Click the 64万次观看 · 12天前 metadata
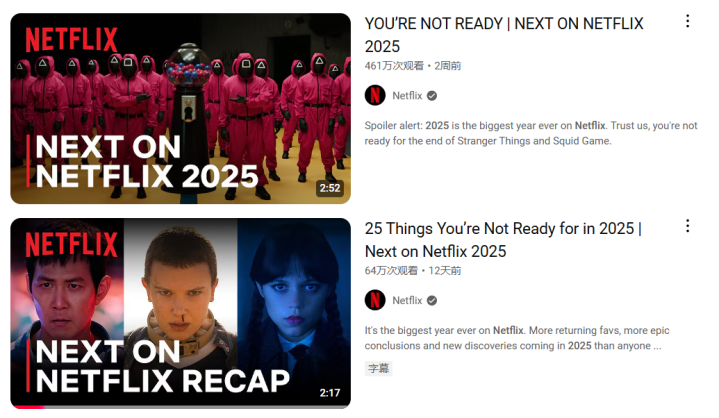This screenshot has height=418, width=719. point(413,270)
